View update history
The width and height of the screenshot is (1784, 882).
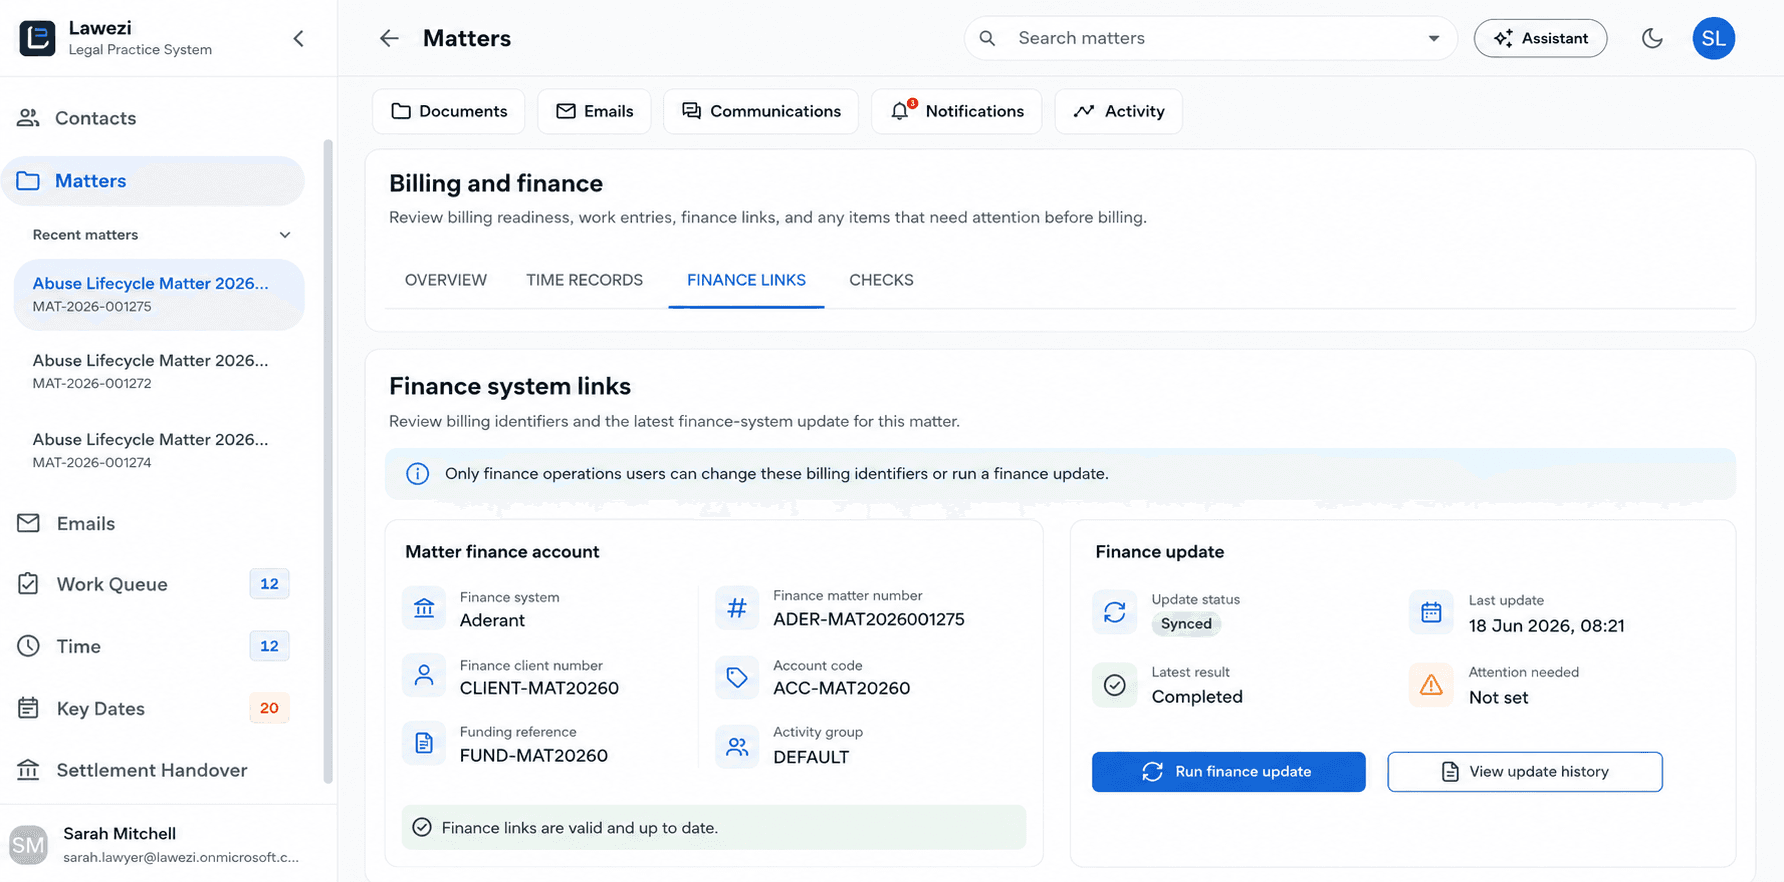click(1524, 772)
